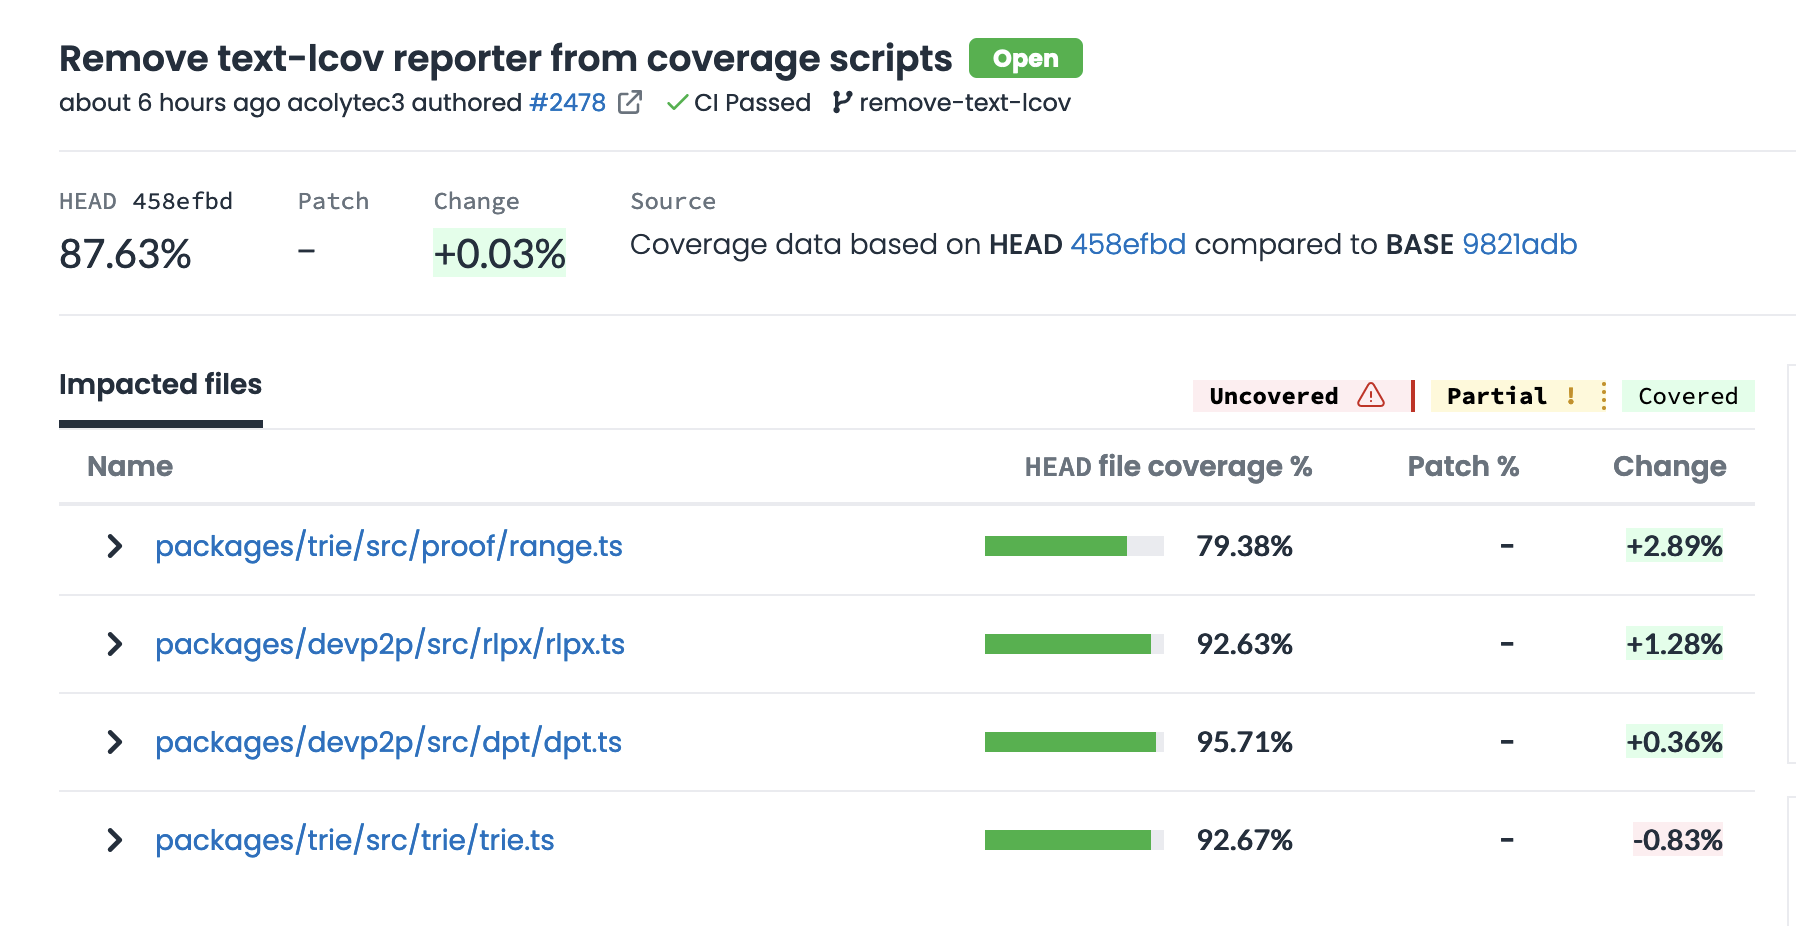Expand the dpt.ts file row
Screen dimensions: 1796x926
click(x=114, y=742)
